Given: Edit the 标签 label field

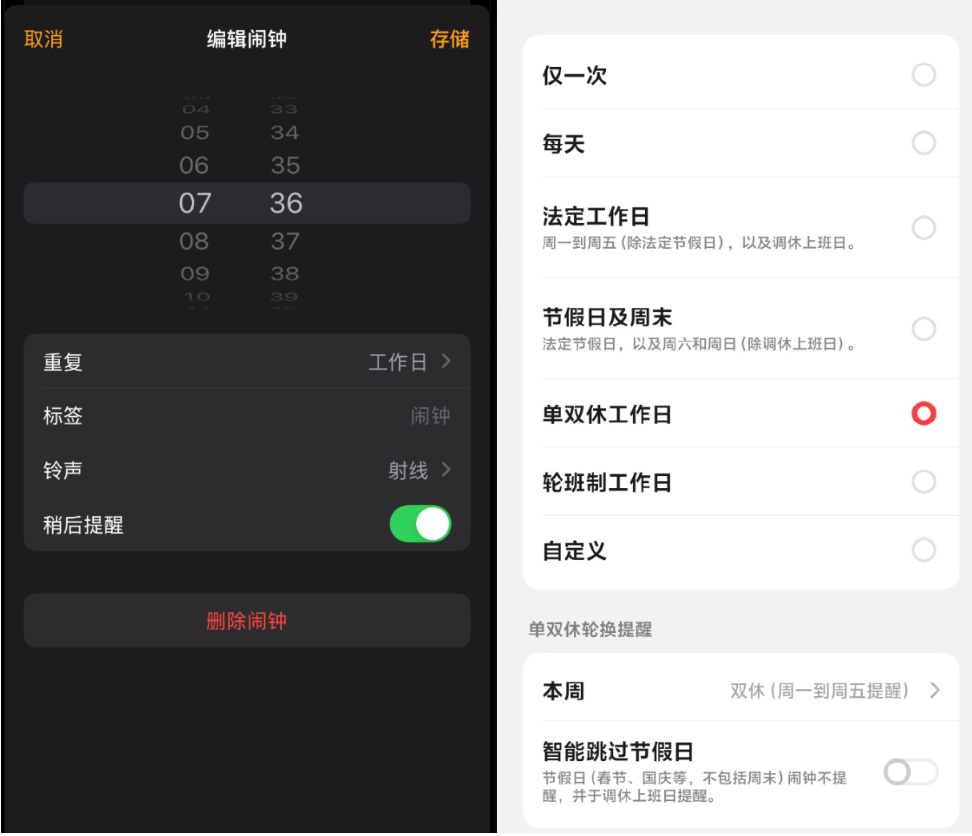Looking at the screenshot, I should point(247,416).
